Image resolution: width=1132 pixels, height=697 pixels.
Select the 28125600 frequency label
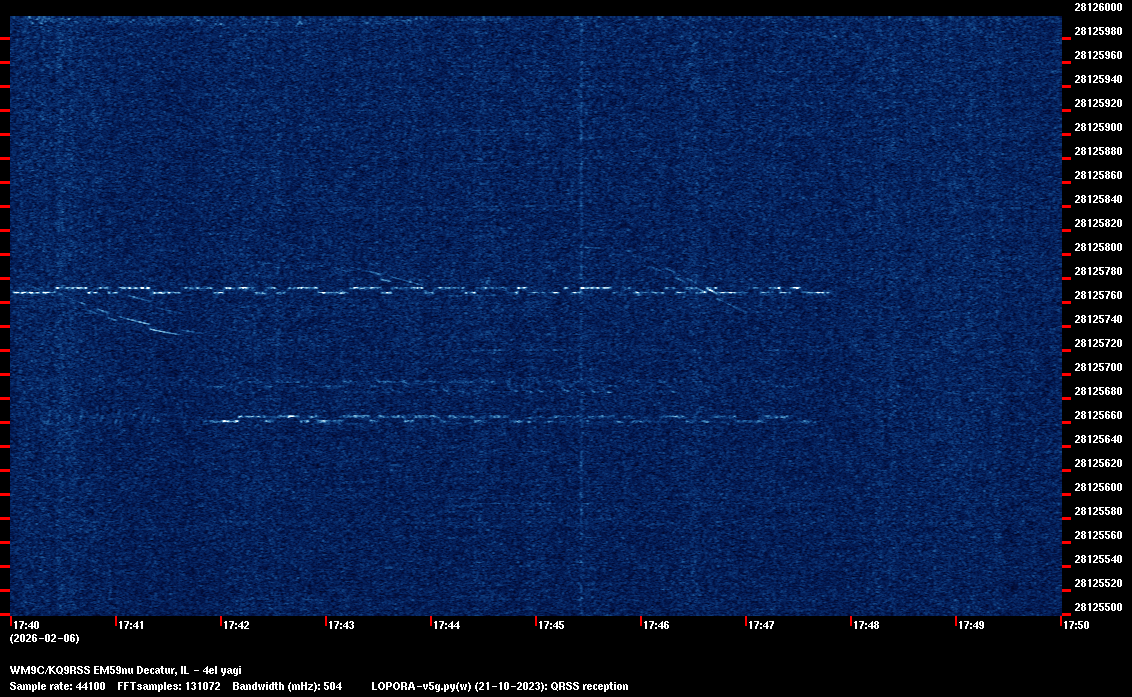point(1097,487)
